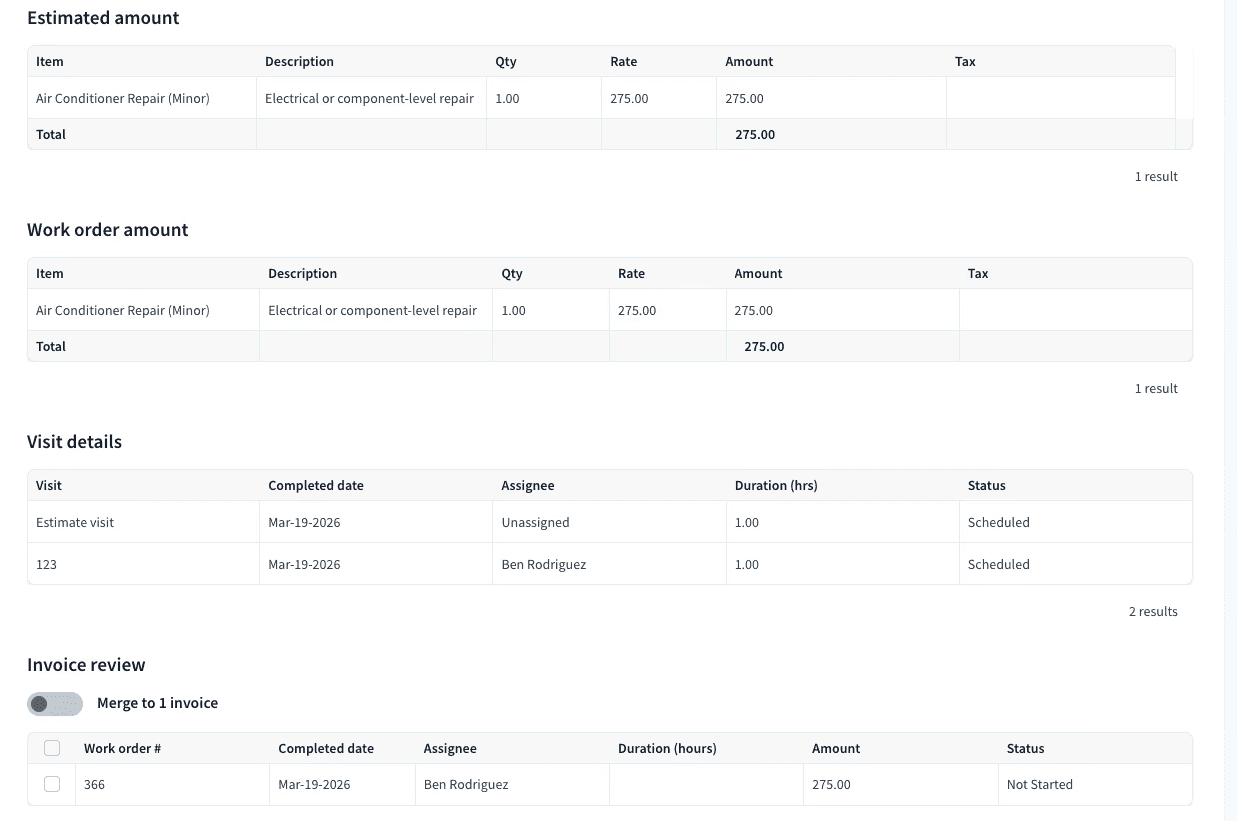This screenshot has height=821, width=1237.
Task: Click the Estimate visit row in Visit details
Action: click(609, 522)
